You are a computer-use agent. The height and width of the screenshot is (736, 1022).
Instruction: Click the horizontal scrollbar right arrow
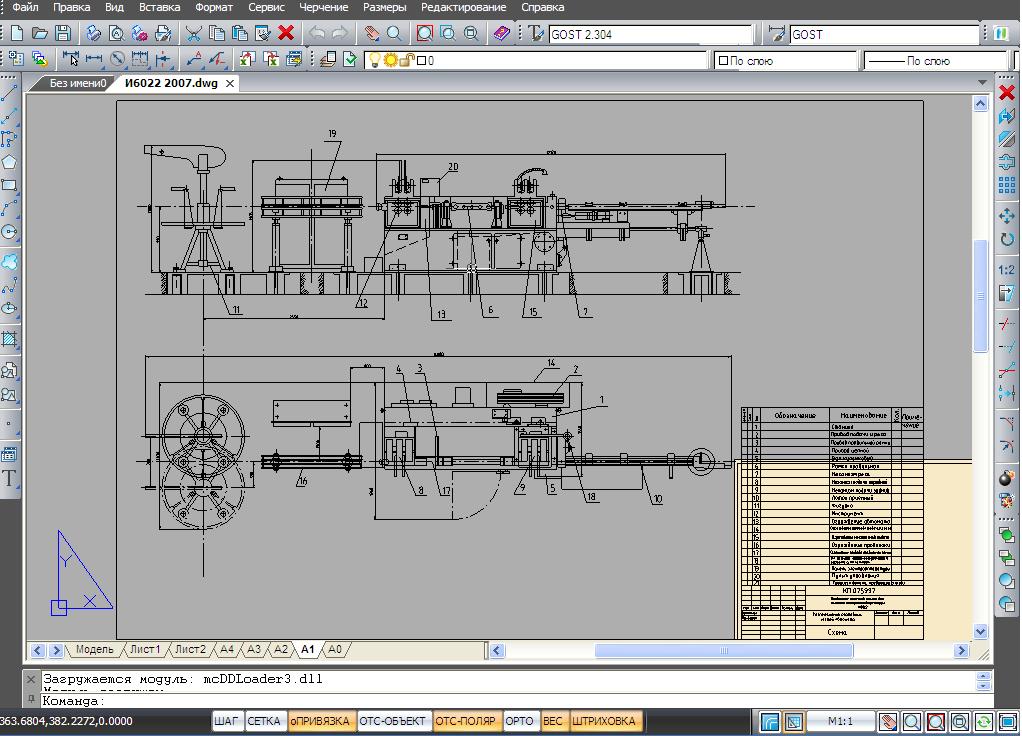click(961, 650)
